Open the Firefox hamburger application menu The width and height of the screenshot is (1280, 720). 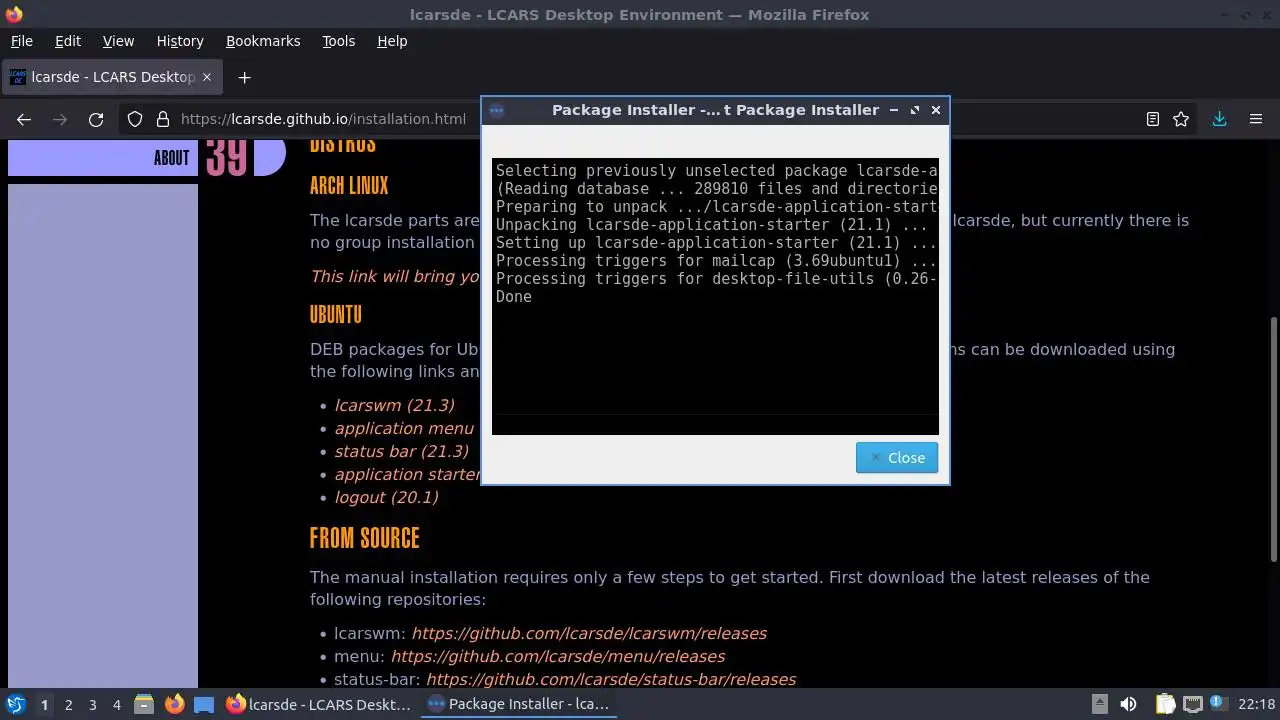tap(1256, 119)
